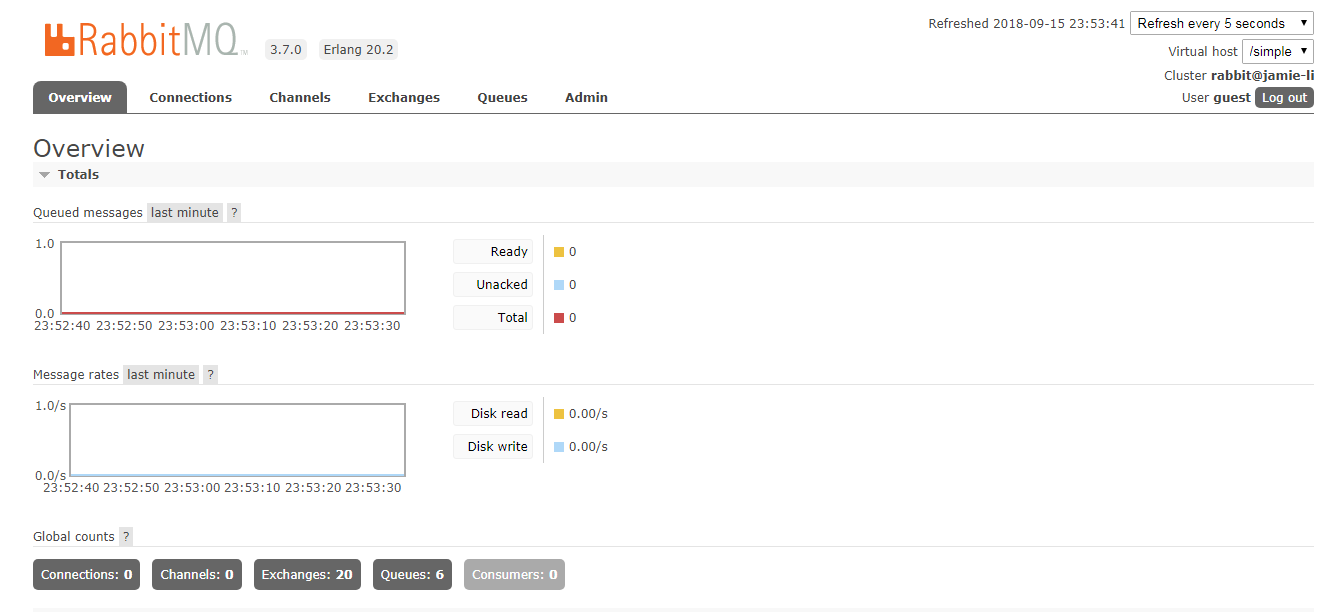Open help for Queued messages

pyautogui.click(x=234, y=212)
